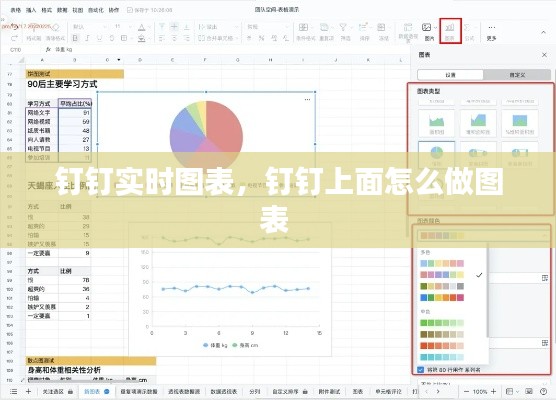Click the merge cells (合并单元格) button

[x=218, y=38]
